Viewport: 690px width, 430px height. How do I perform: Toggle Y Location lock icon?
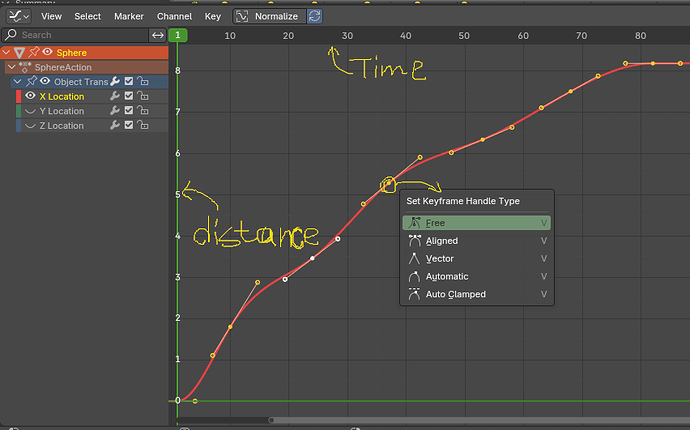[143, 110]
